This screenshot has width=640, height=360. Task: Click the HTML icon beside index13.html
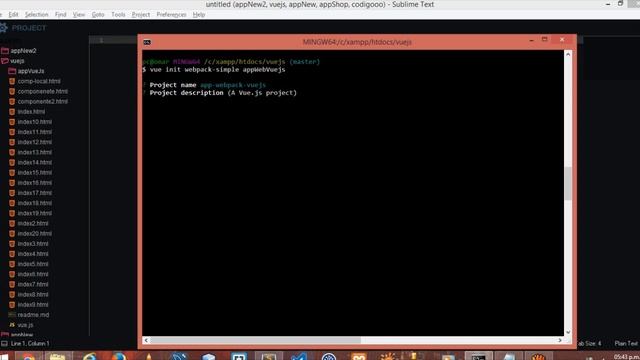12,152
